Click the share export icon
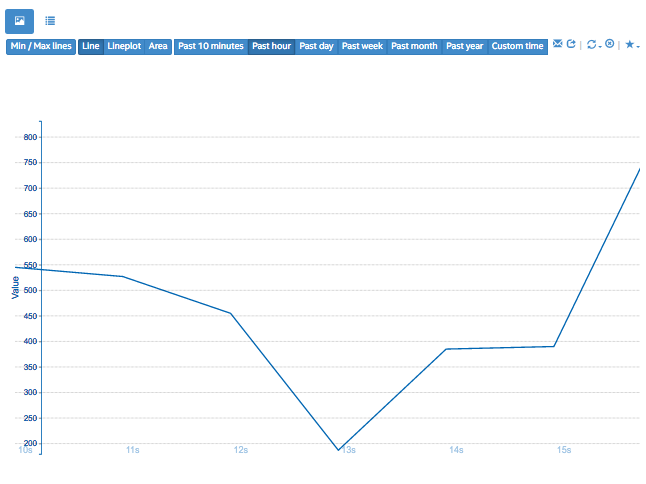This screenshot has width=646, height=484. click(x=571, y=45)
